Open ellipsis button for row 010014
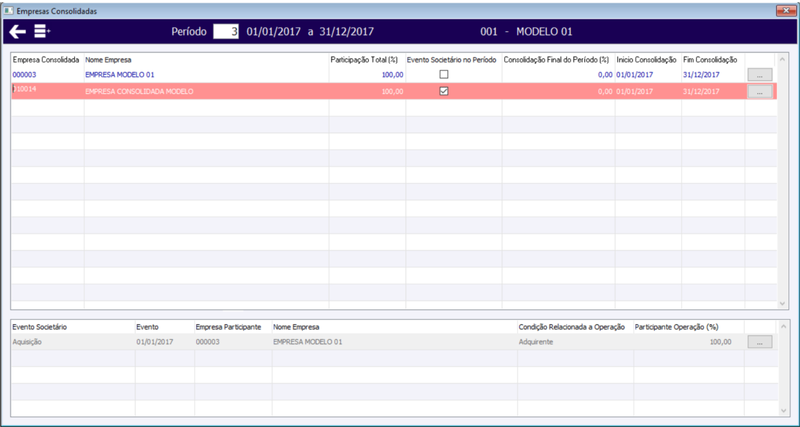This screenshot has width=800, height=427. point(760,92)
